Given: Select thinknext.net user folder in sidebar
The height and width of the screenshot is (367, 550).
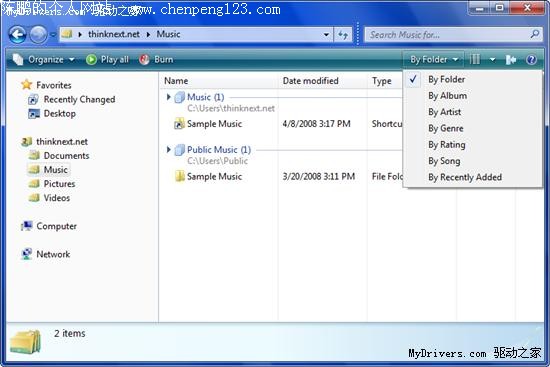Looking at the screenshot, I should (54, 142).
